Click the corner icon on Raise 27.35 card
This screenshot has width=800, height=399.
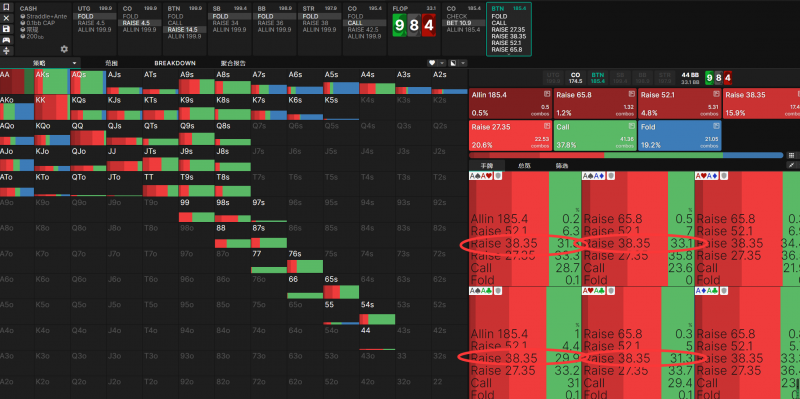(x=546, y=126)
